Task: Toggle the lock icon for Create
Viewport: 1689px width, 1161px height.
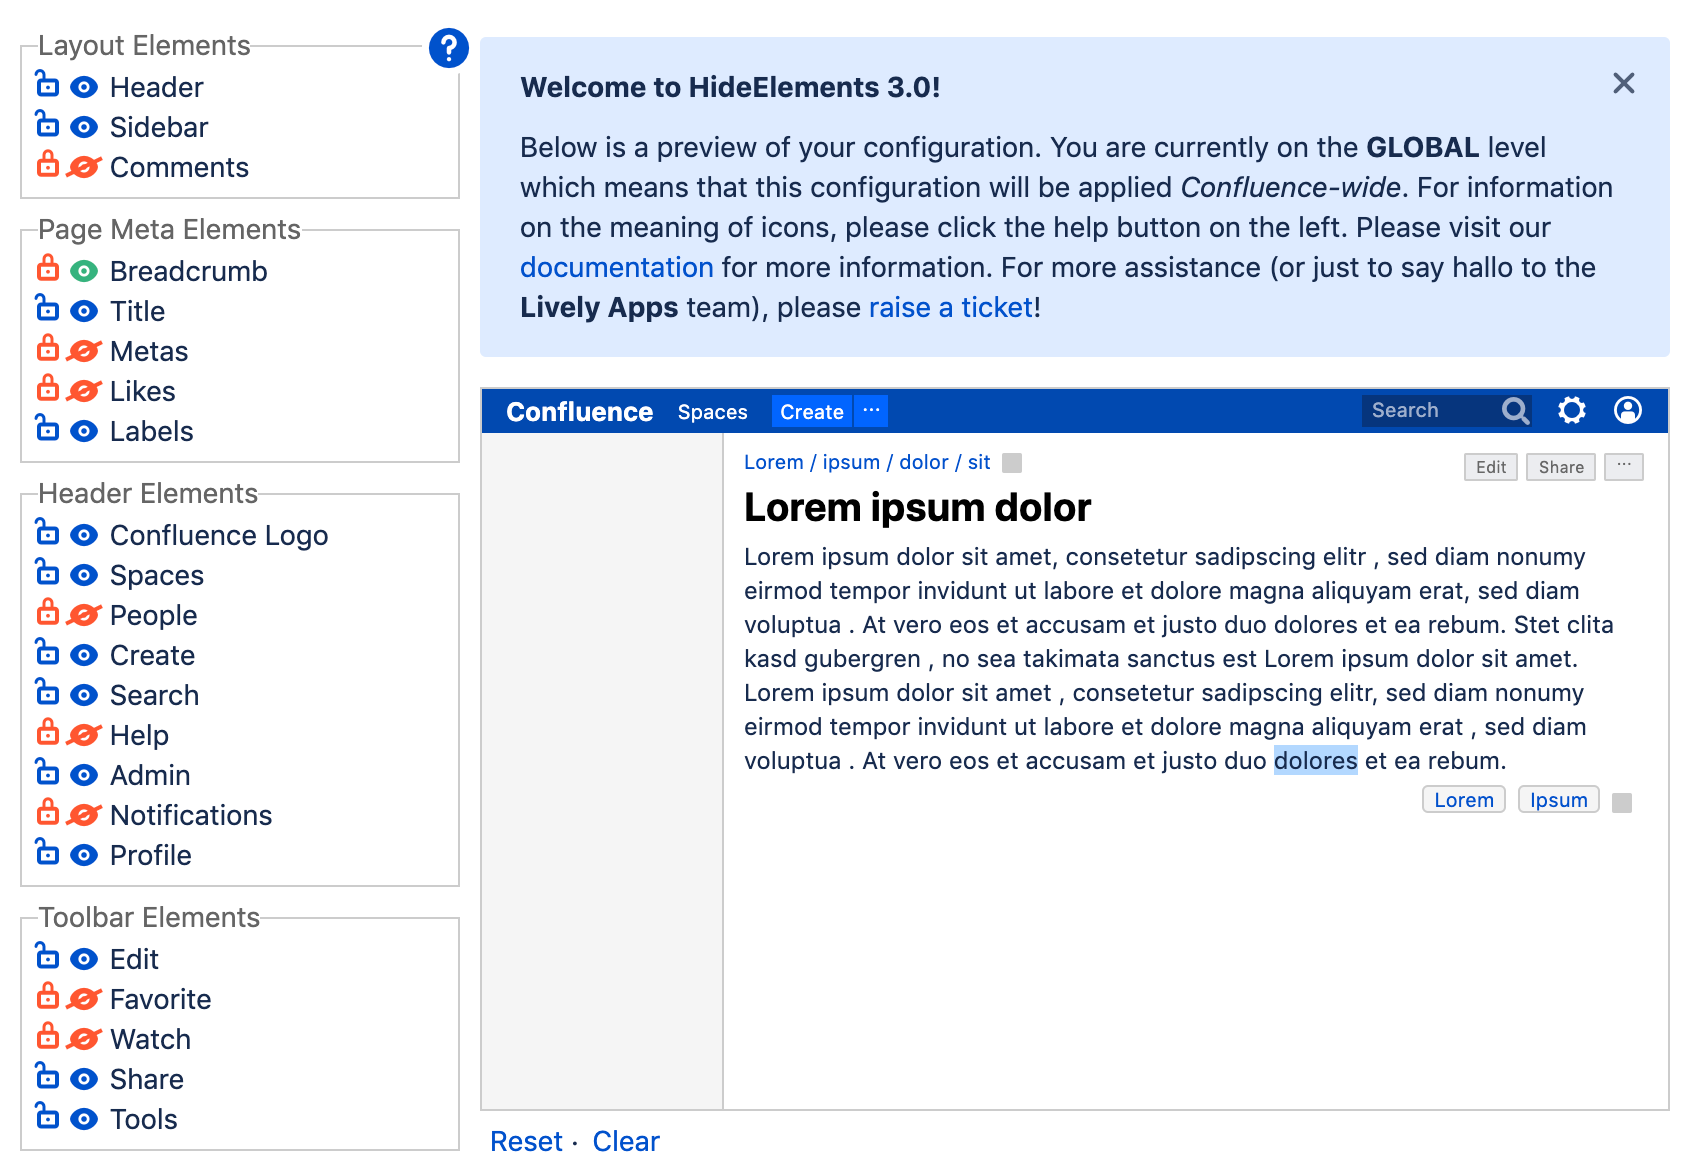Action: point(47,652)
